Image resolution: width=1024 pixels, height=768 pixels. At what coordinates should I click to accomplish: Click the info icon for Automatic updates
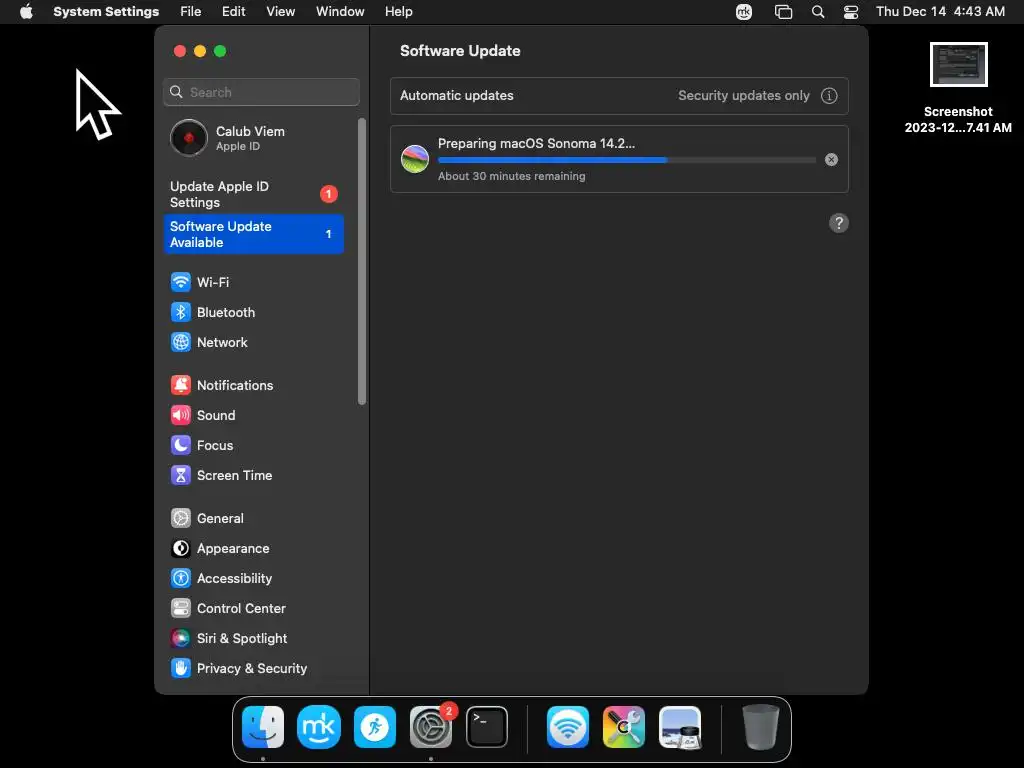point(829,96)
